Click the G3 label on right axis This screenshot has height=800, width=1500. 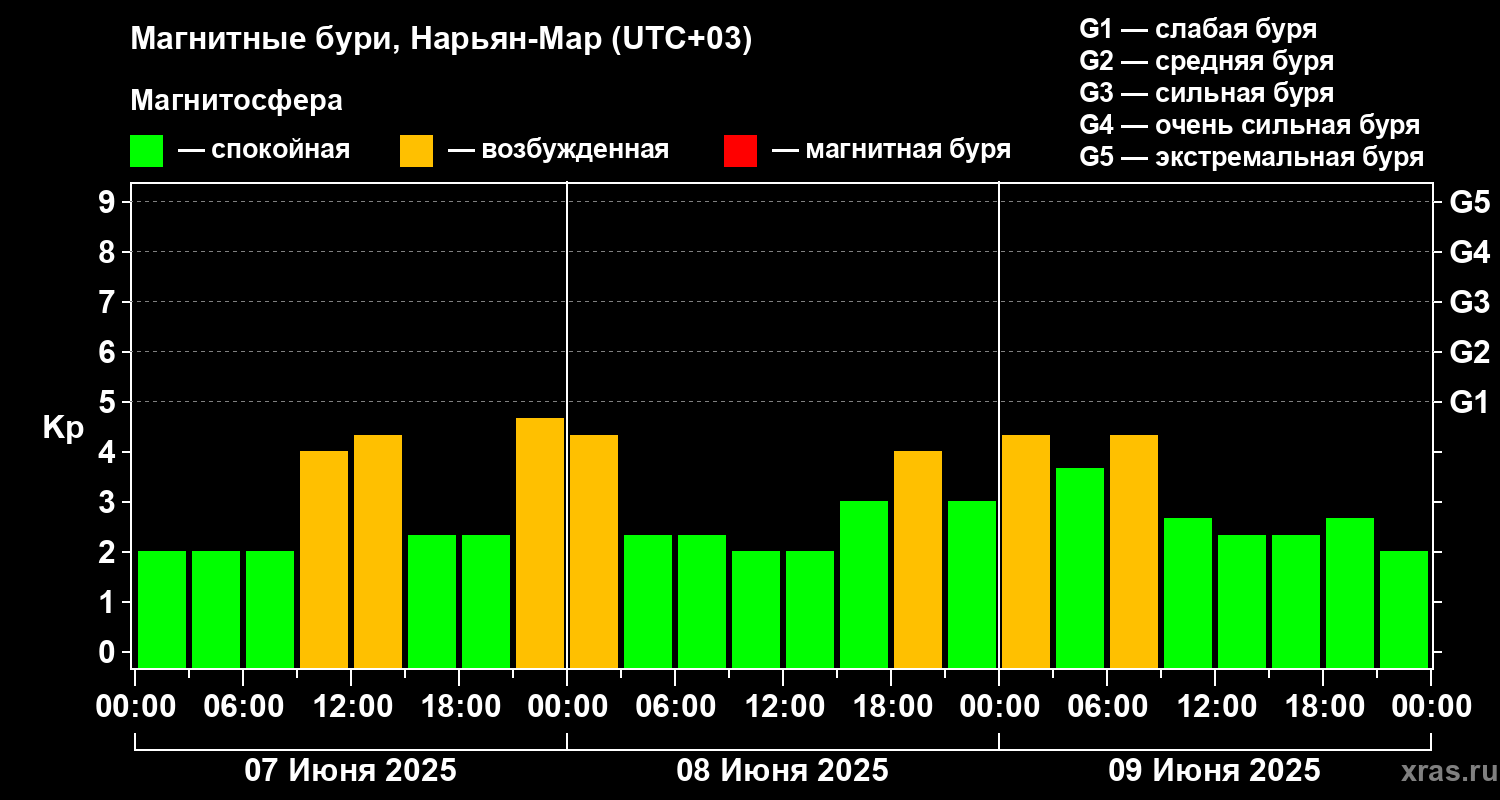1470,302
